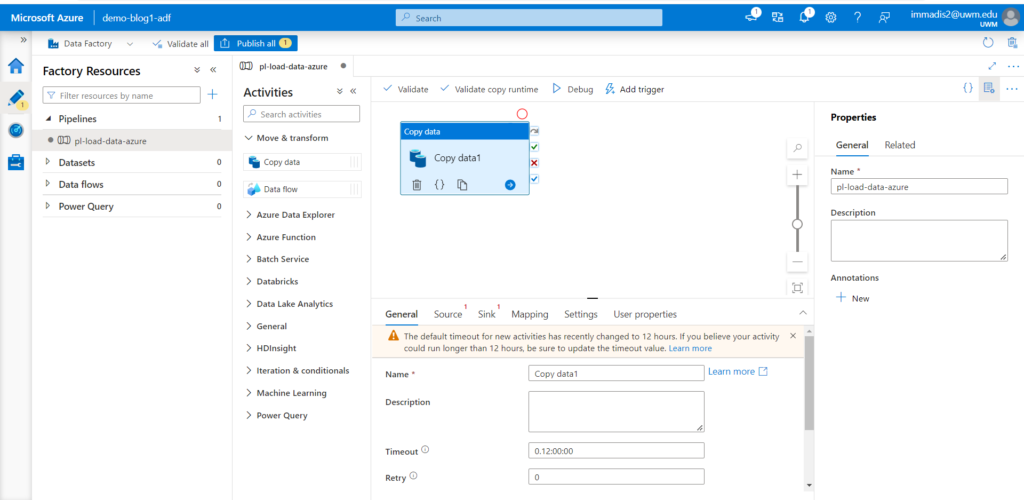Expand all Factory Resources with double-down chevron
The width and height of the screenshot is (1024, 500).
(197, 70)
